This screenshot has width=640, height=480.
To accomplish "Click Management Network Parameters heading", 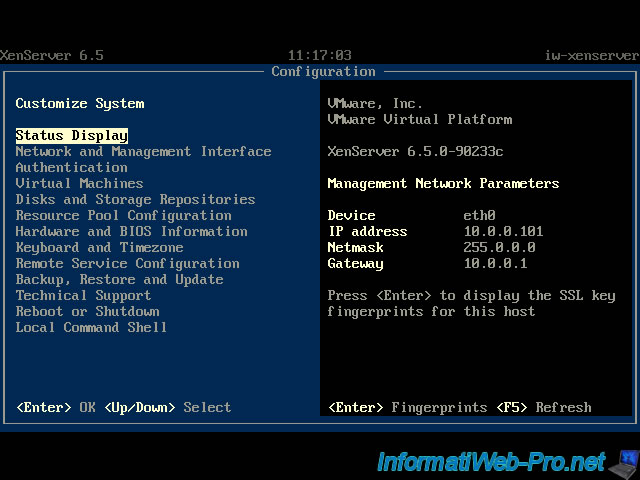I will coord(443,183).
